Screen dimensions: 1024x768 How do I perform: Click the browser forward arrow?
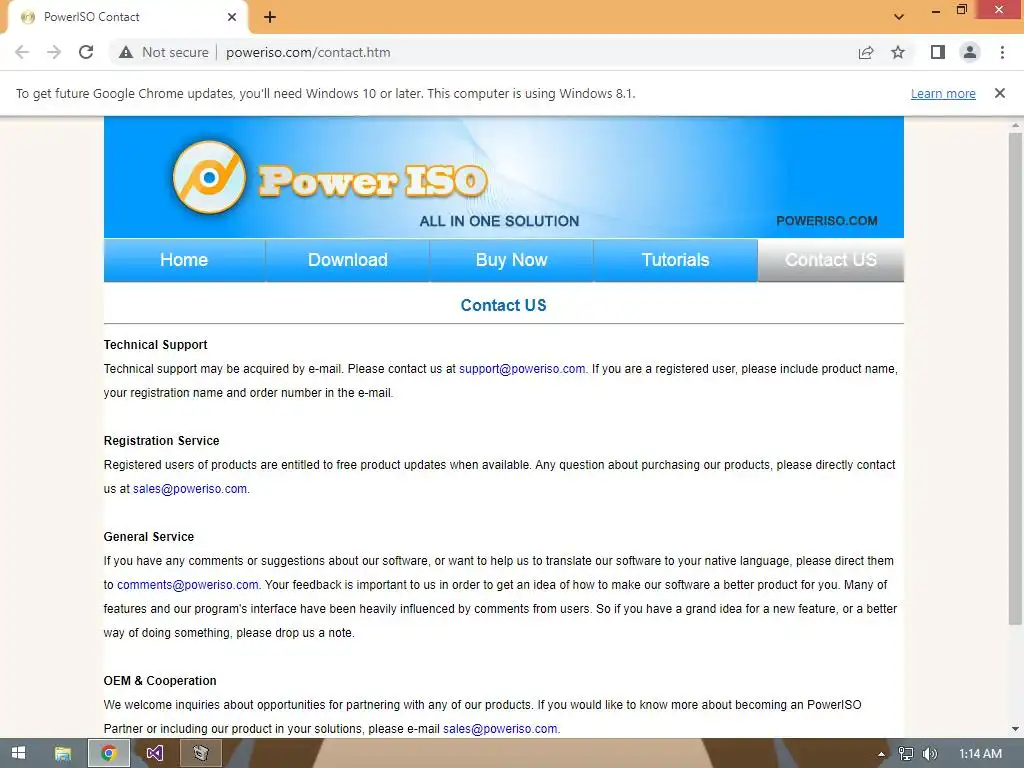click(x=54, y=52)
